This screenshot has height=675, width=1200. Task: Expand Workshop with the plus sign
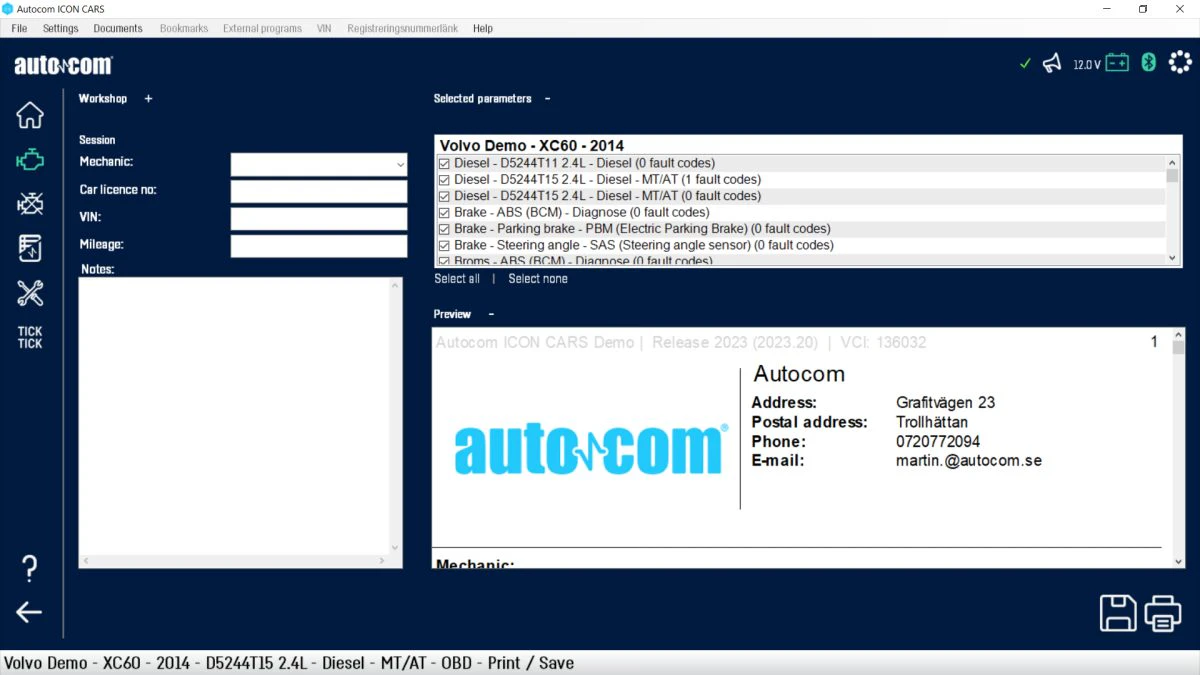148,98
